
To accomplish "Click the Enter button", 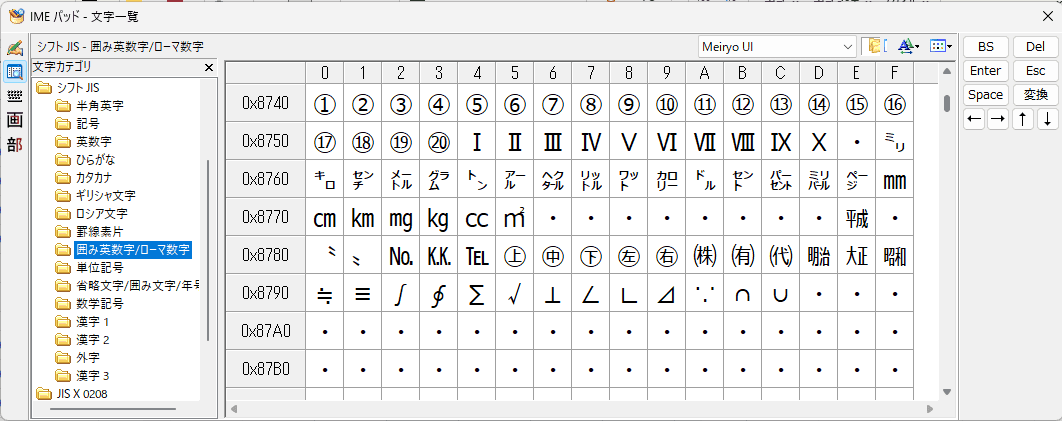I will coord(985,71).
